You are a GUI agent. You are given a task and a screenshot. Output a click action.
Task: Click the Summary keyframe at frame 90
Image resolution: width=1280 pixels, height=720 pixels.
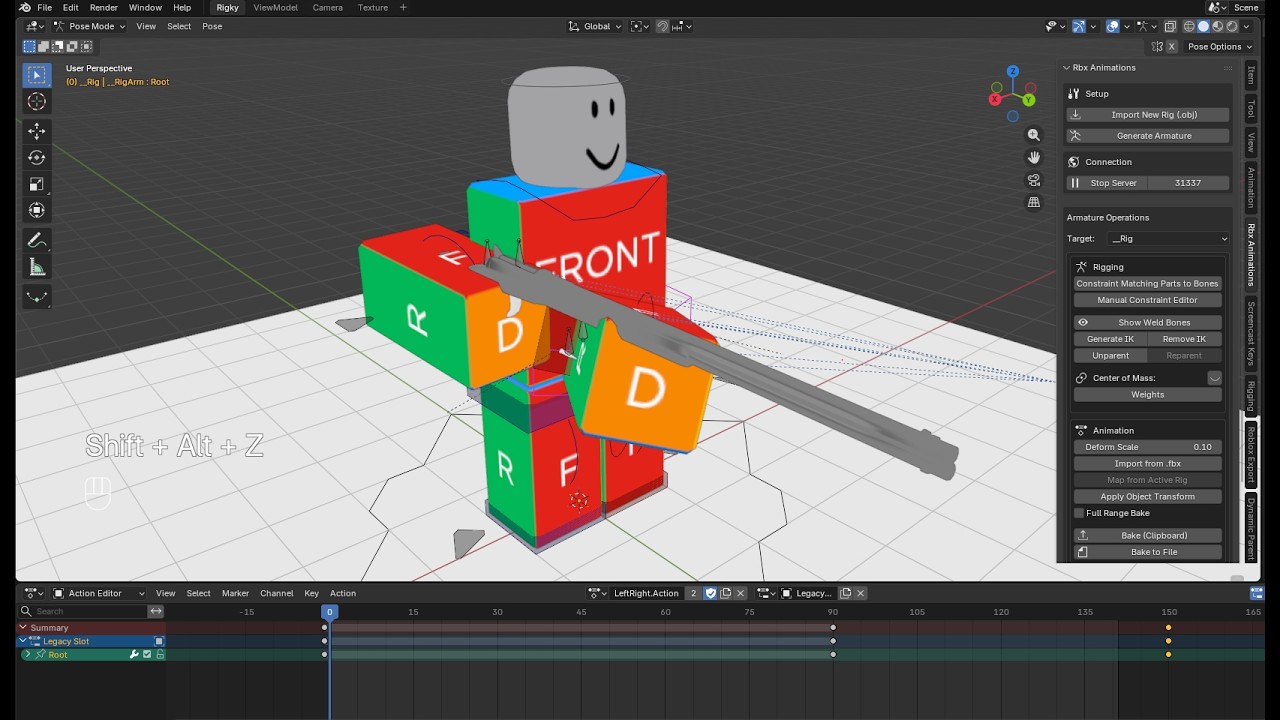(833, 628)
